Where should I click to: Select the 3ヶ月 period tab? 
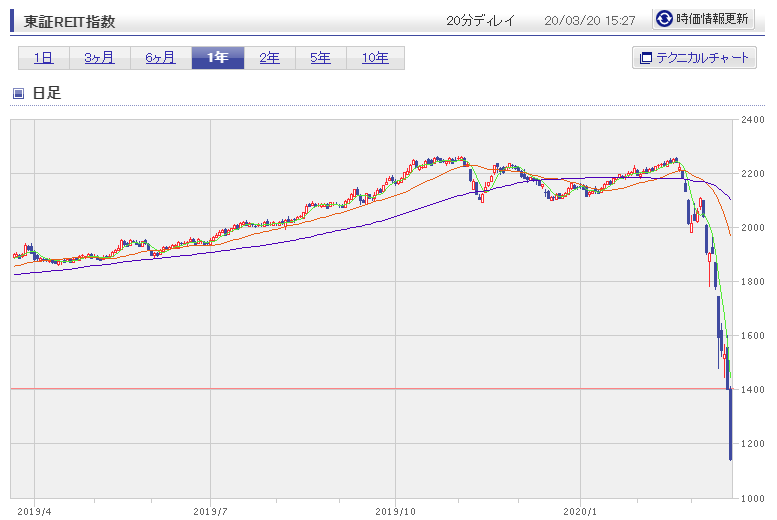pos(100,58)
